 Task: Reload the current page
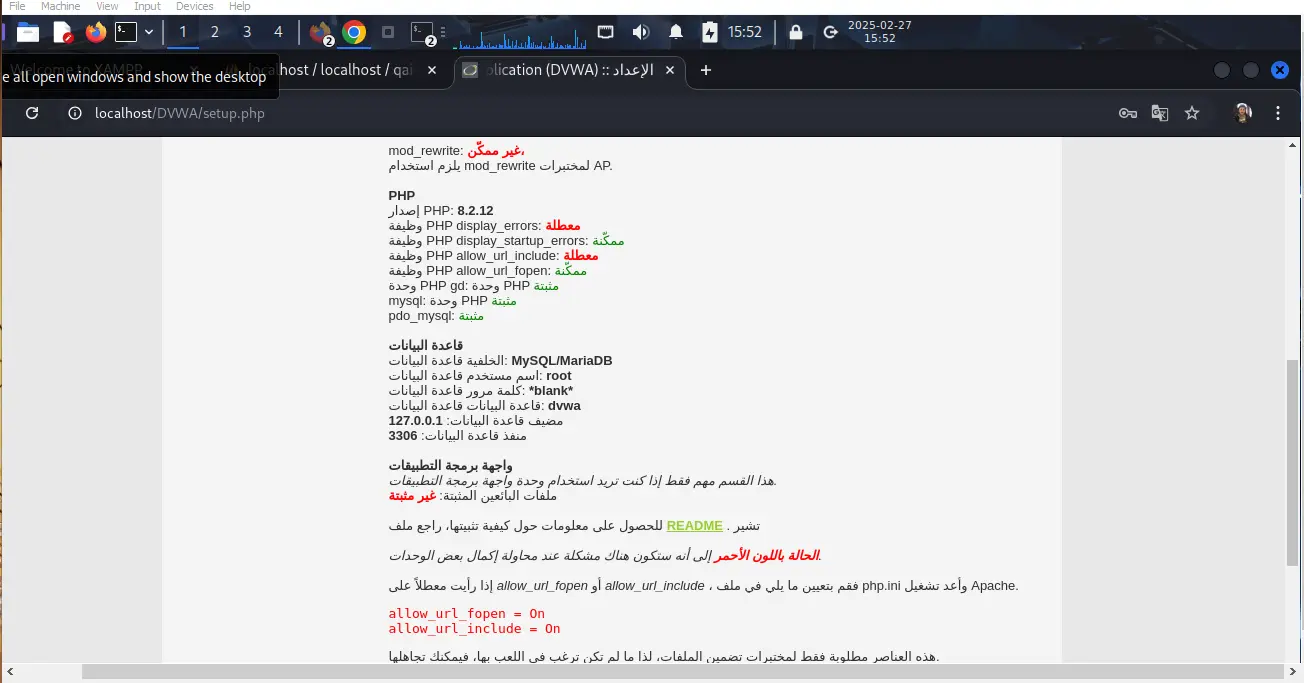pos(32,113)
